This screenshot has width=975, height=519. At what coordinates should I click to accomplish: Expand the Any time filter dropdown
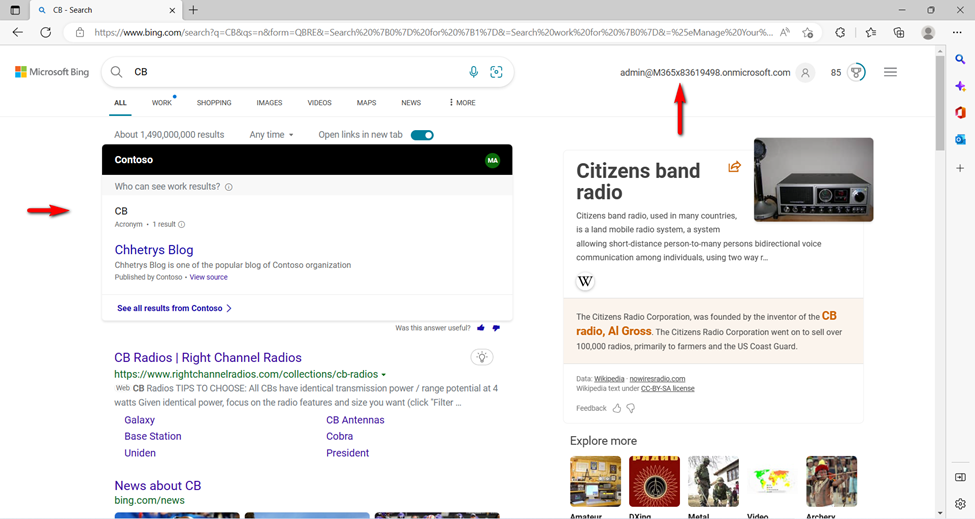coord(271,134)
